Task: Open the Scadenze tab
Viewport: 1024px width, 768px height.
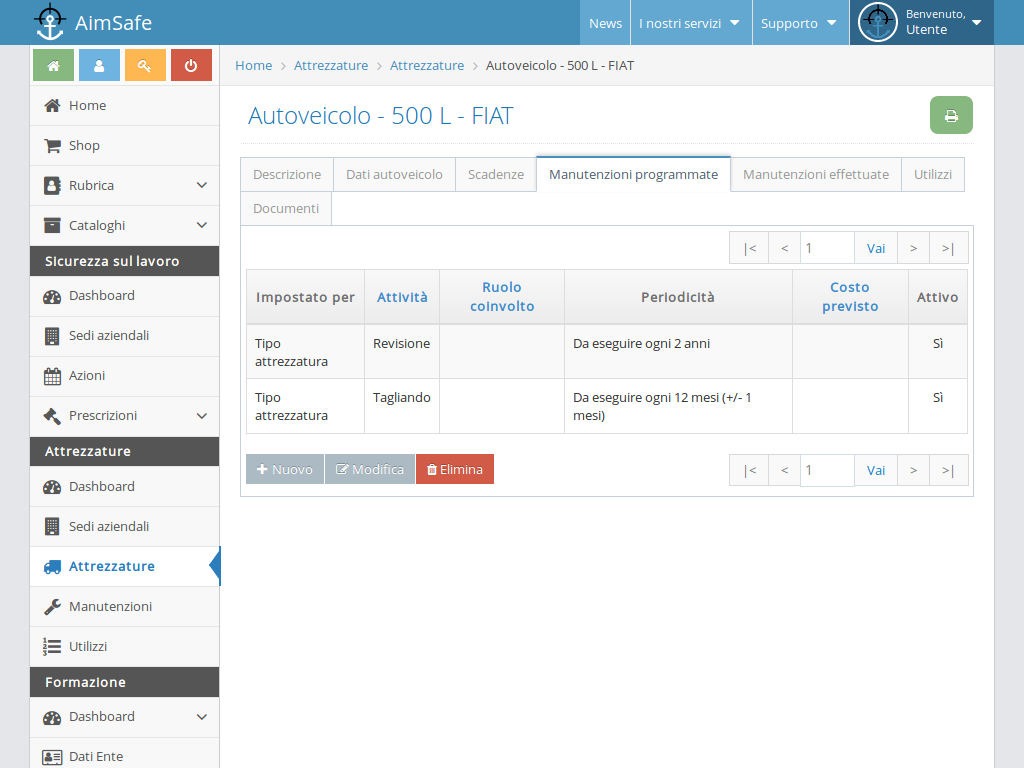Action: click(x=496, y=174)
